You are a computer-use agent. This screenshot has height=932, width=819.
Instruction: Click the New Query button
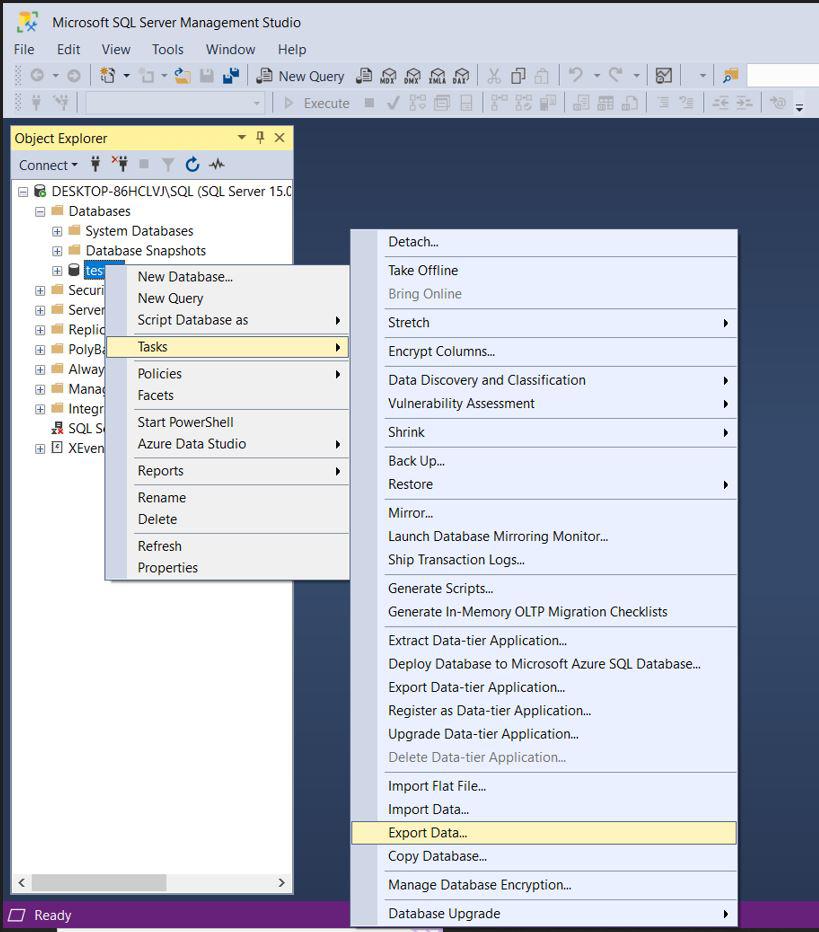coord(301,76)
